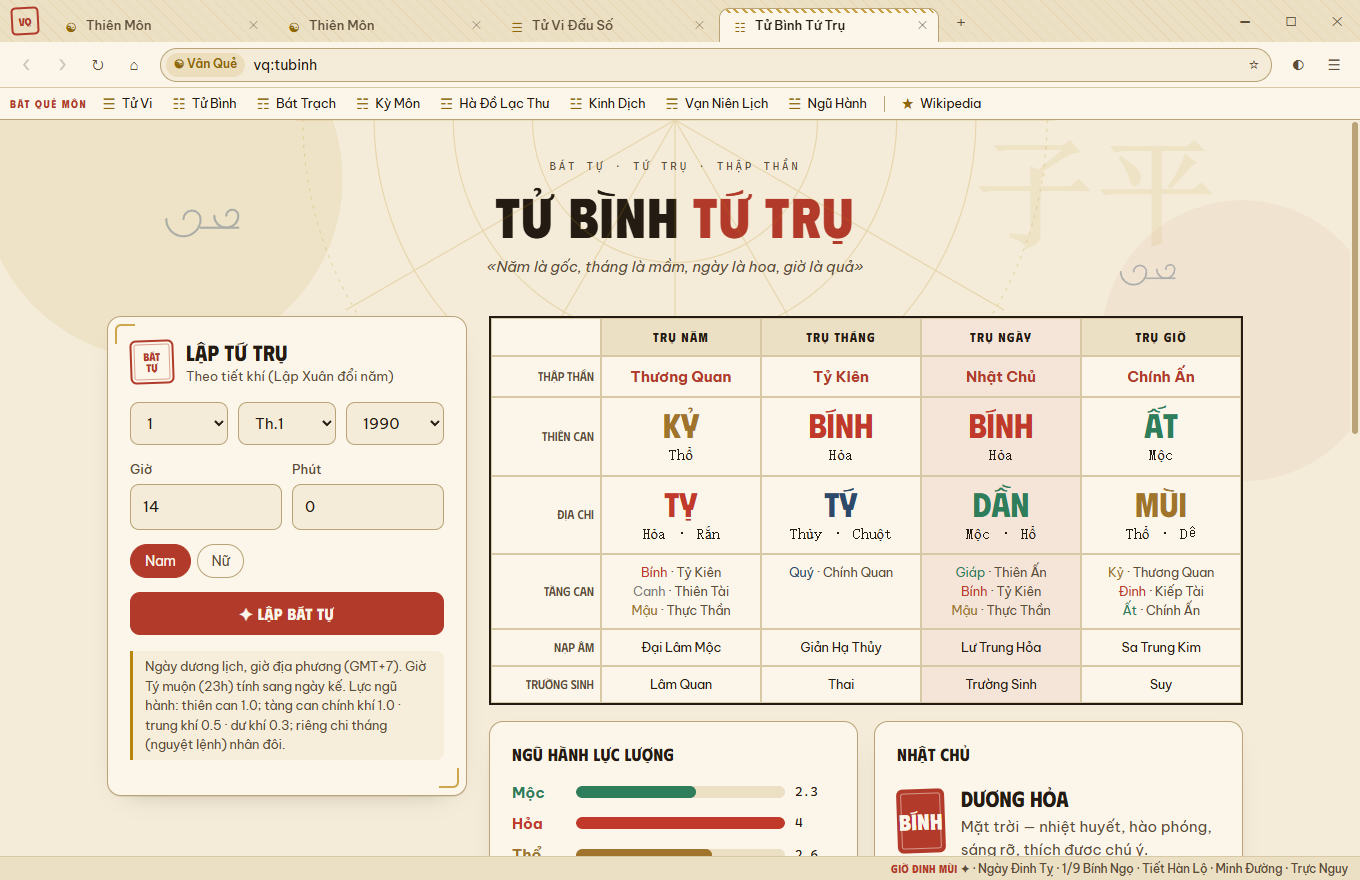Click the Bính seal icon in Nhật Chủ
This screenshot has width=1360, height=880.
[x=921, y=822]
